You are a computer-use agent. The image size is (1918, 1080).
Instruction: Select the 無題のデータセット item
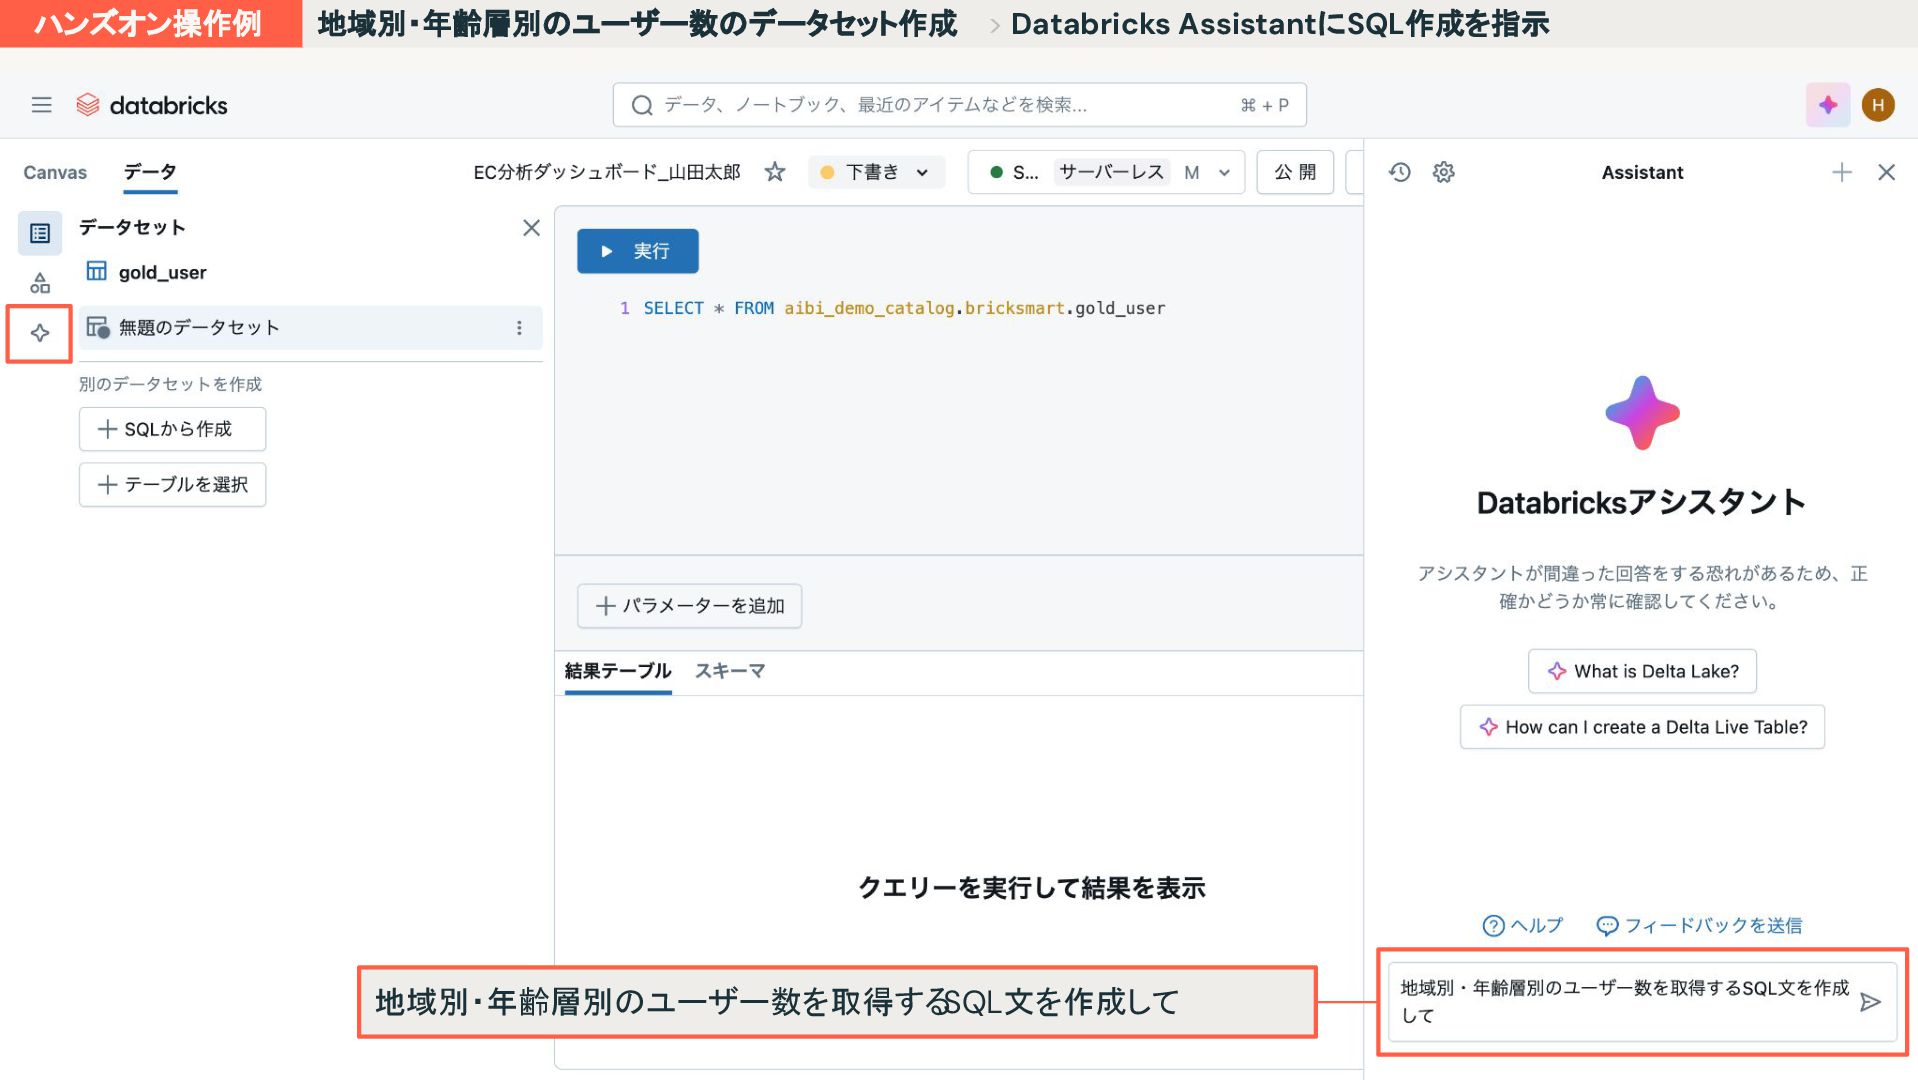tap(311, 328)
